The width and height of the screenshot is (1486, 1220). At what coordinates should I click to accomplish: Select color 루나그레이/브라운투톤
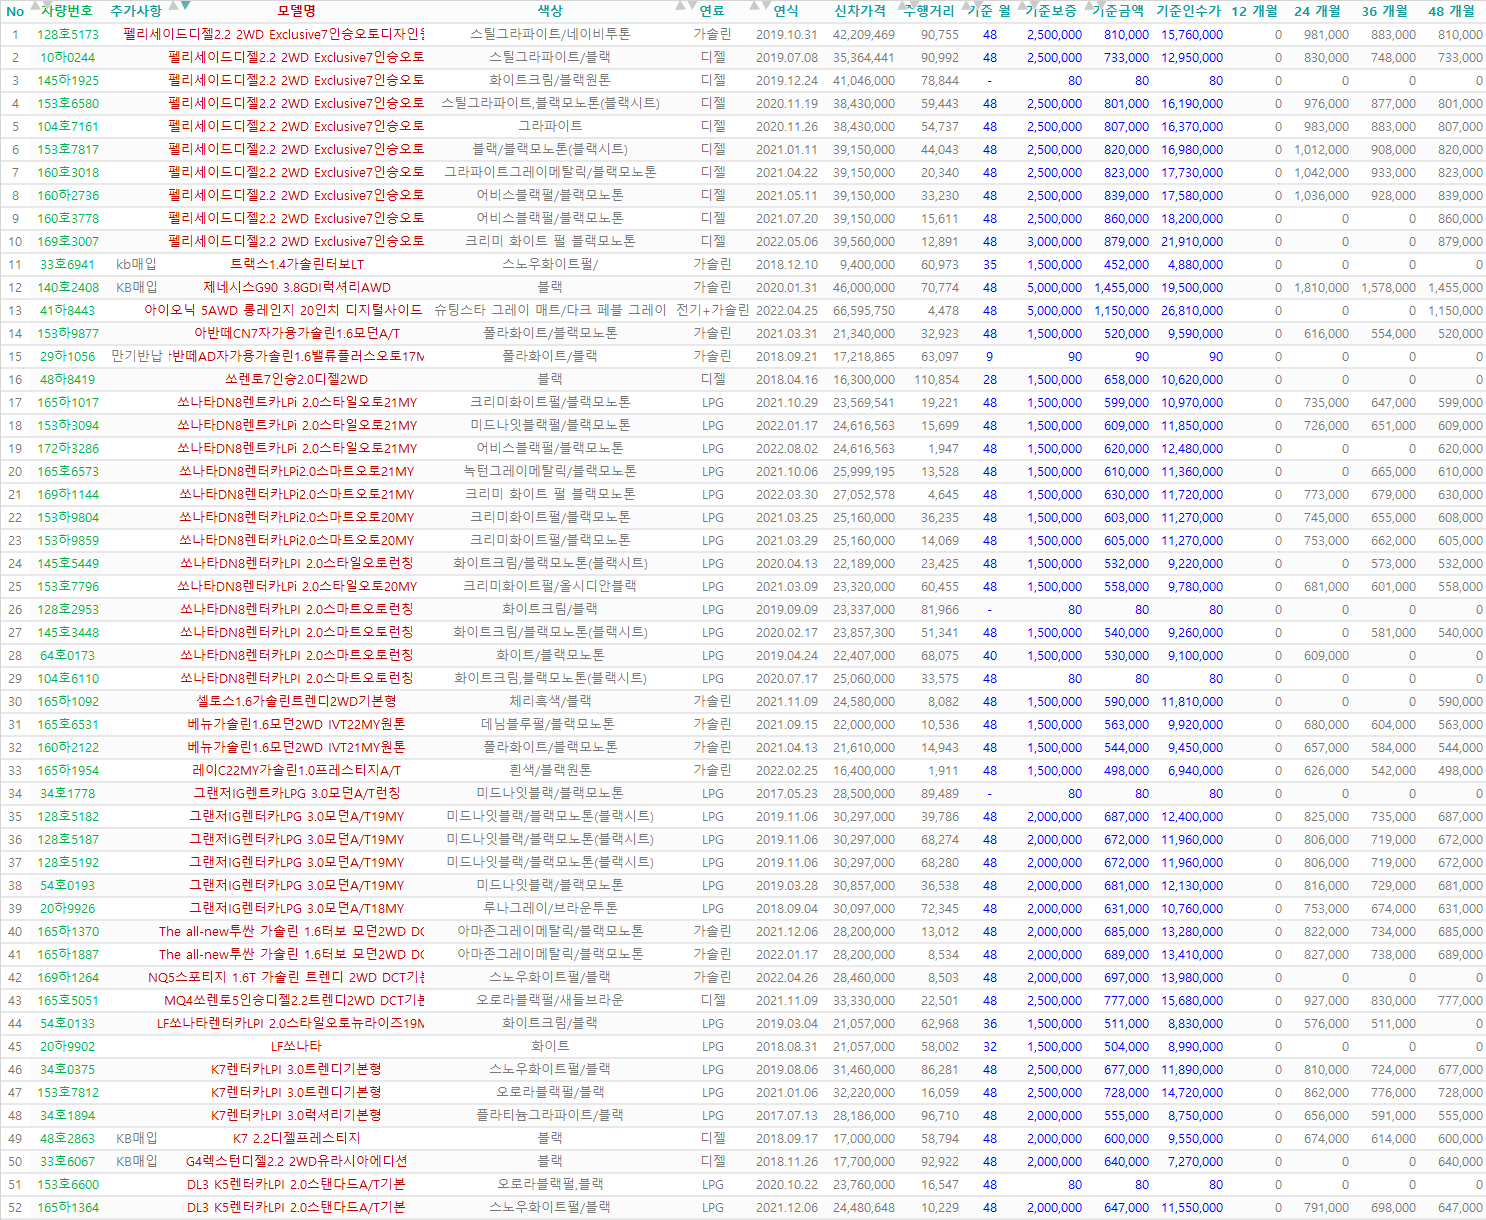(x=550, y=908)
